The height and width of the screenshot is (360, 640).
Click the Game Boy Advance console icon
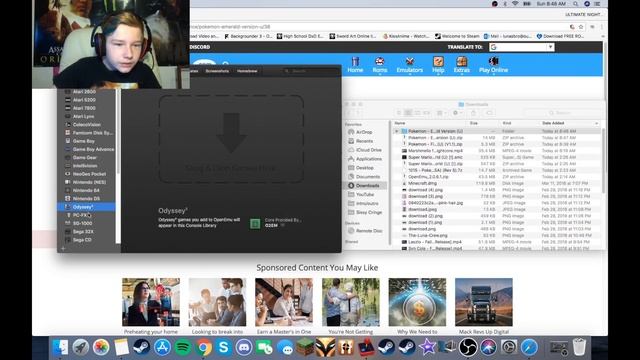click(68, 149)
